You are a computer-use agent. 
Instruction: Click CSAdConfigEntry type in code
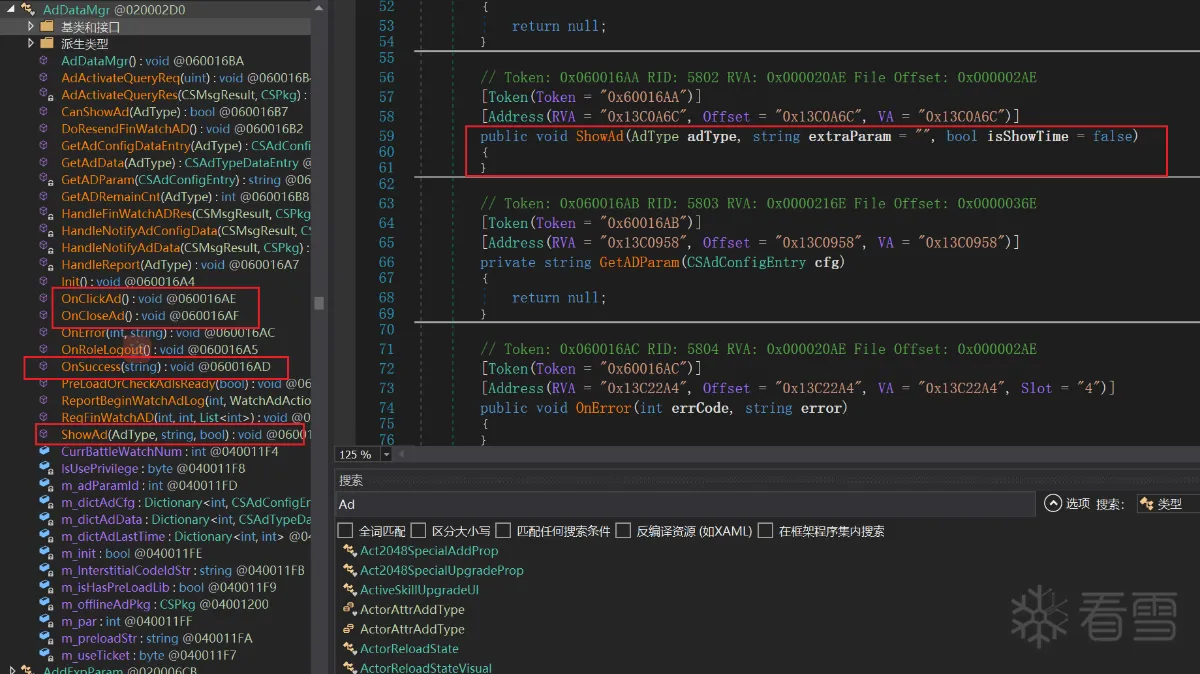click(x=749, y=262)
